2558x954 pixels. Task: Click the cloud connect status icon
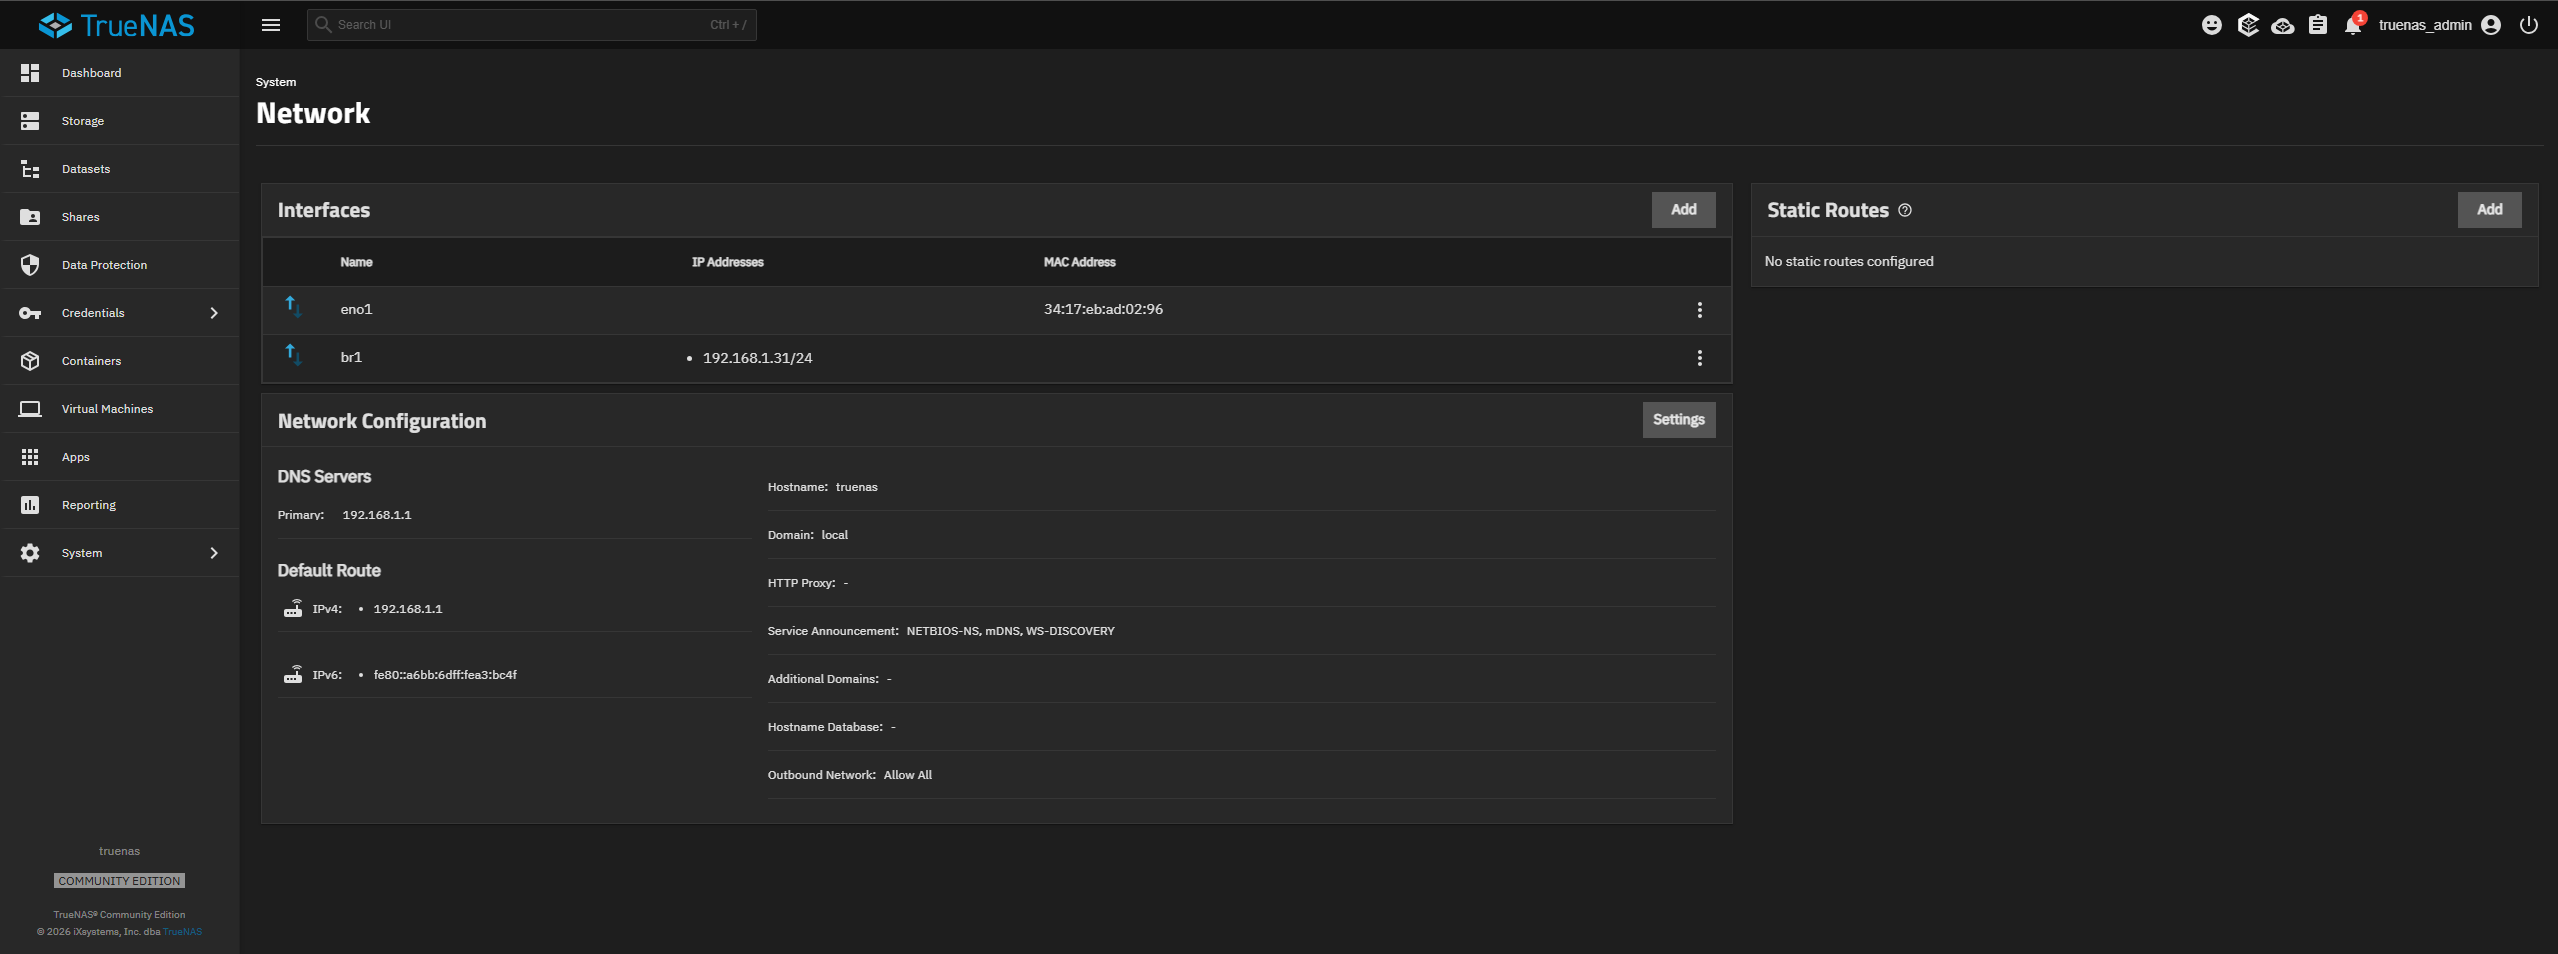[x=2283, y=25]
